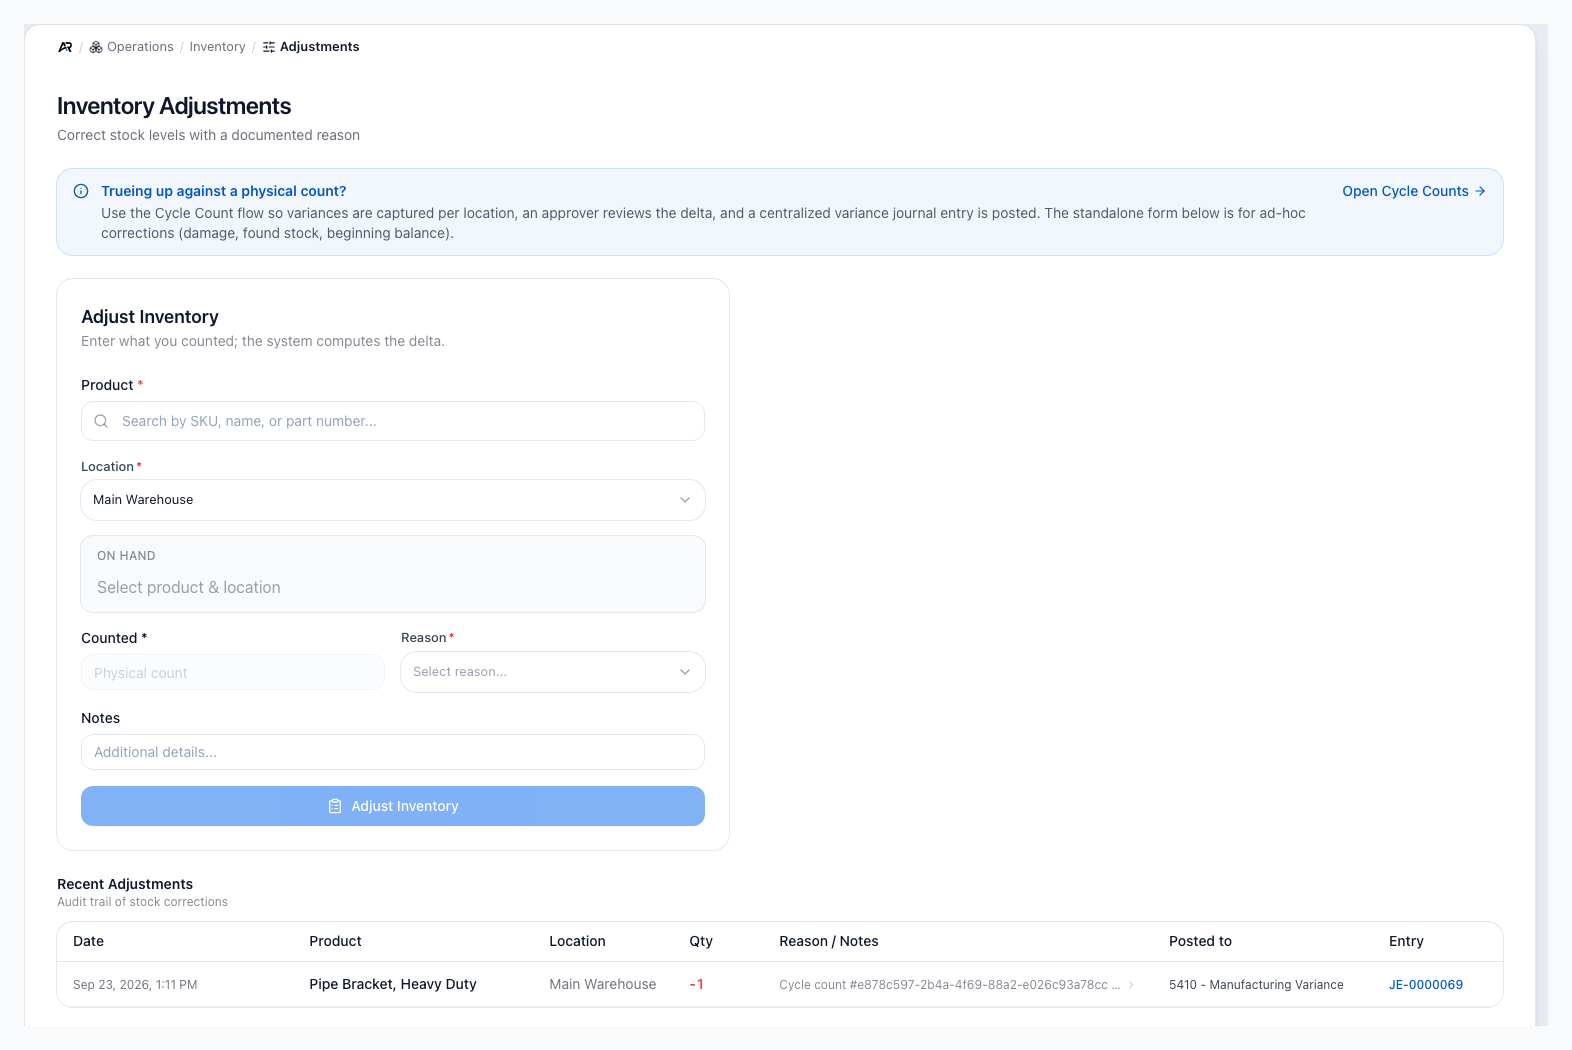Focus the Product search field

pyautogui.click(x=393, y=421)
